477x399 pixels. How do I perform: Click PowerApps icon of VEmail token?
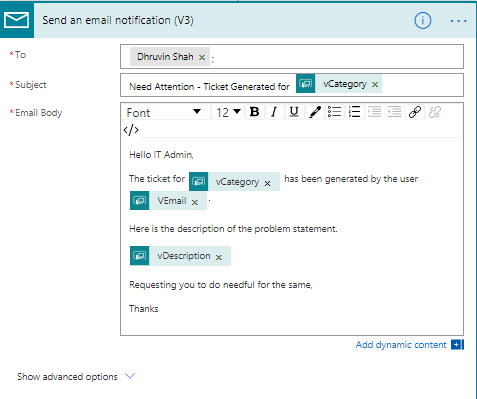pos(139,200)
